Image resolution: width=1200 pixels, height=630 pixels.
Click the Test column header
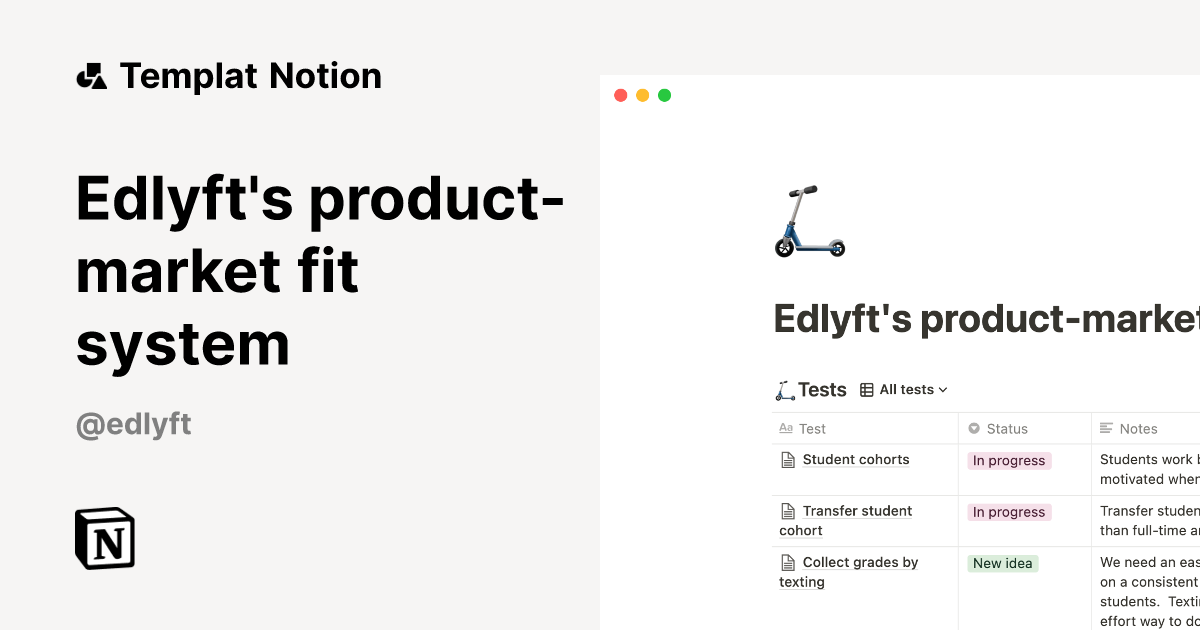click(x=812, y=428)
